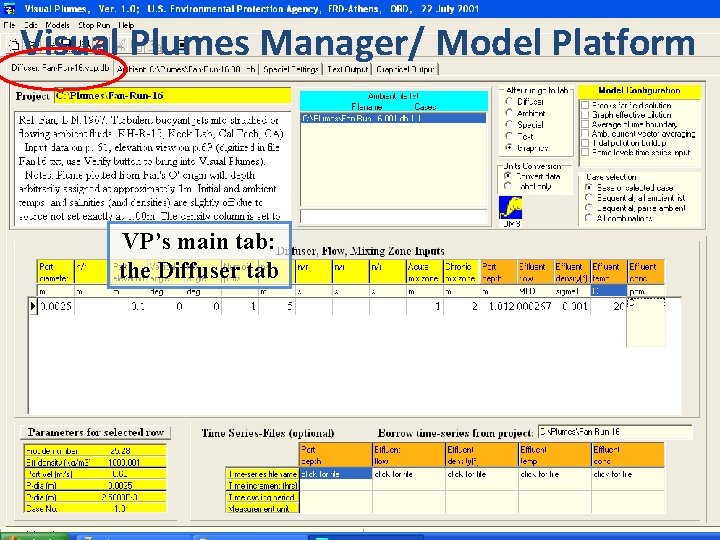Click the Stop Run menu item
The width and height of the screenshot is (720, 540).
[x=94, y=25]
